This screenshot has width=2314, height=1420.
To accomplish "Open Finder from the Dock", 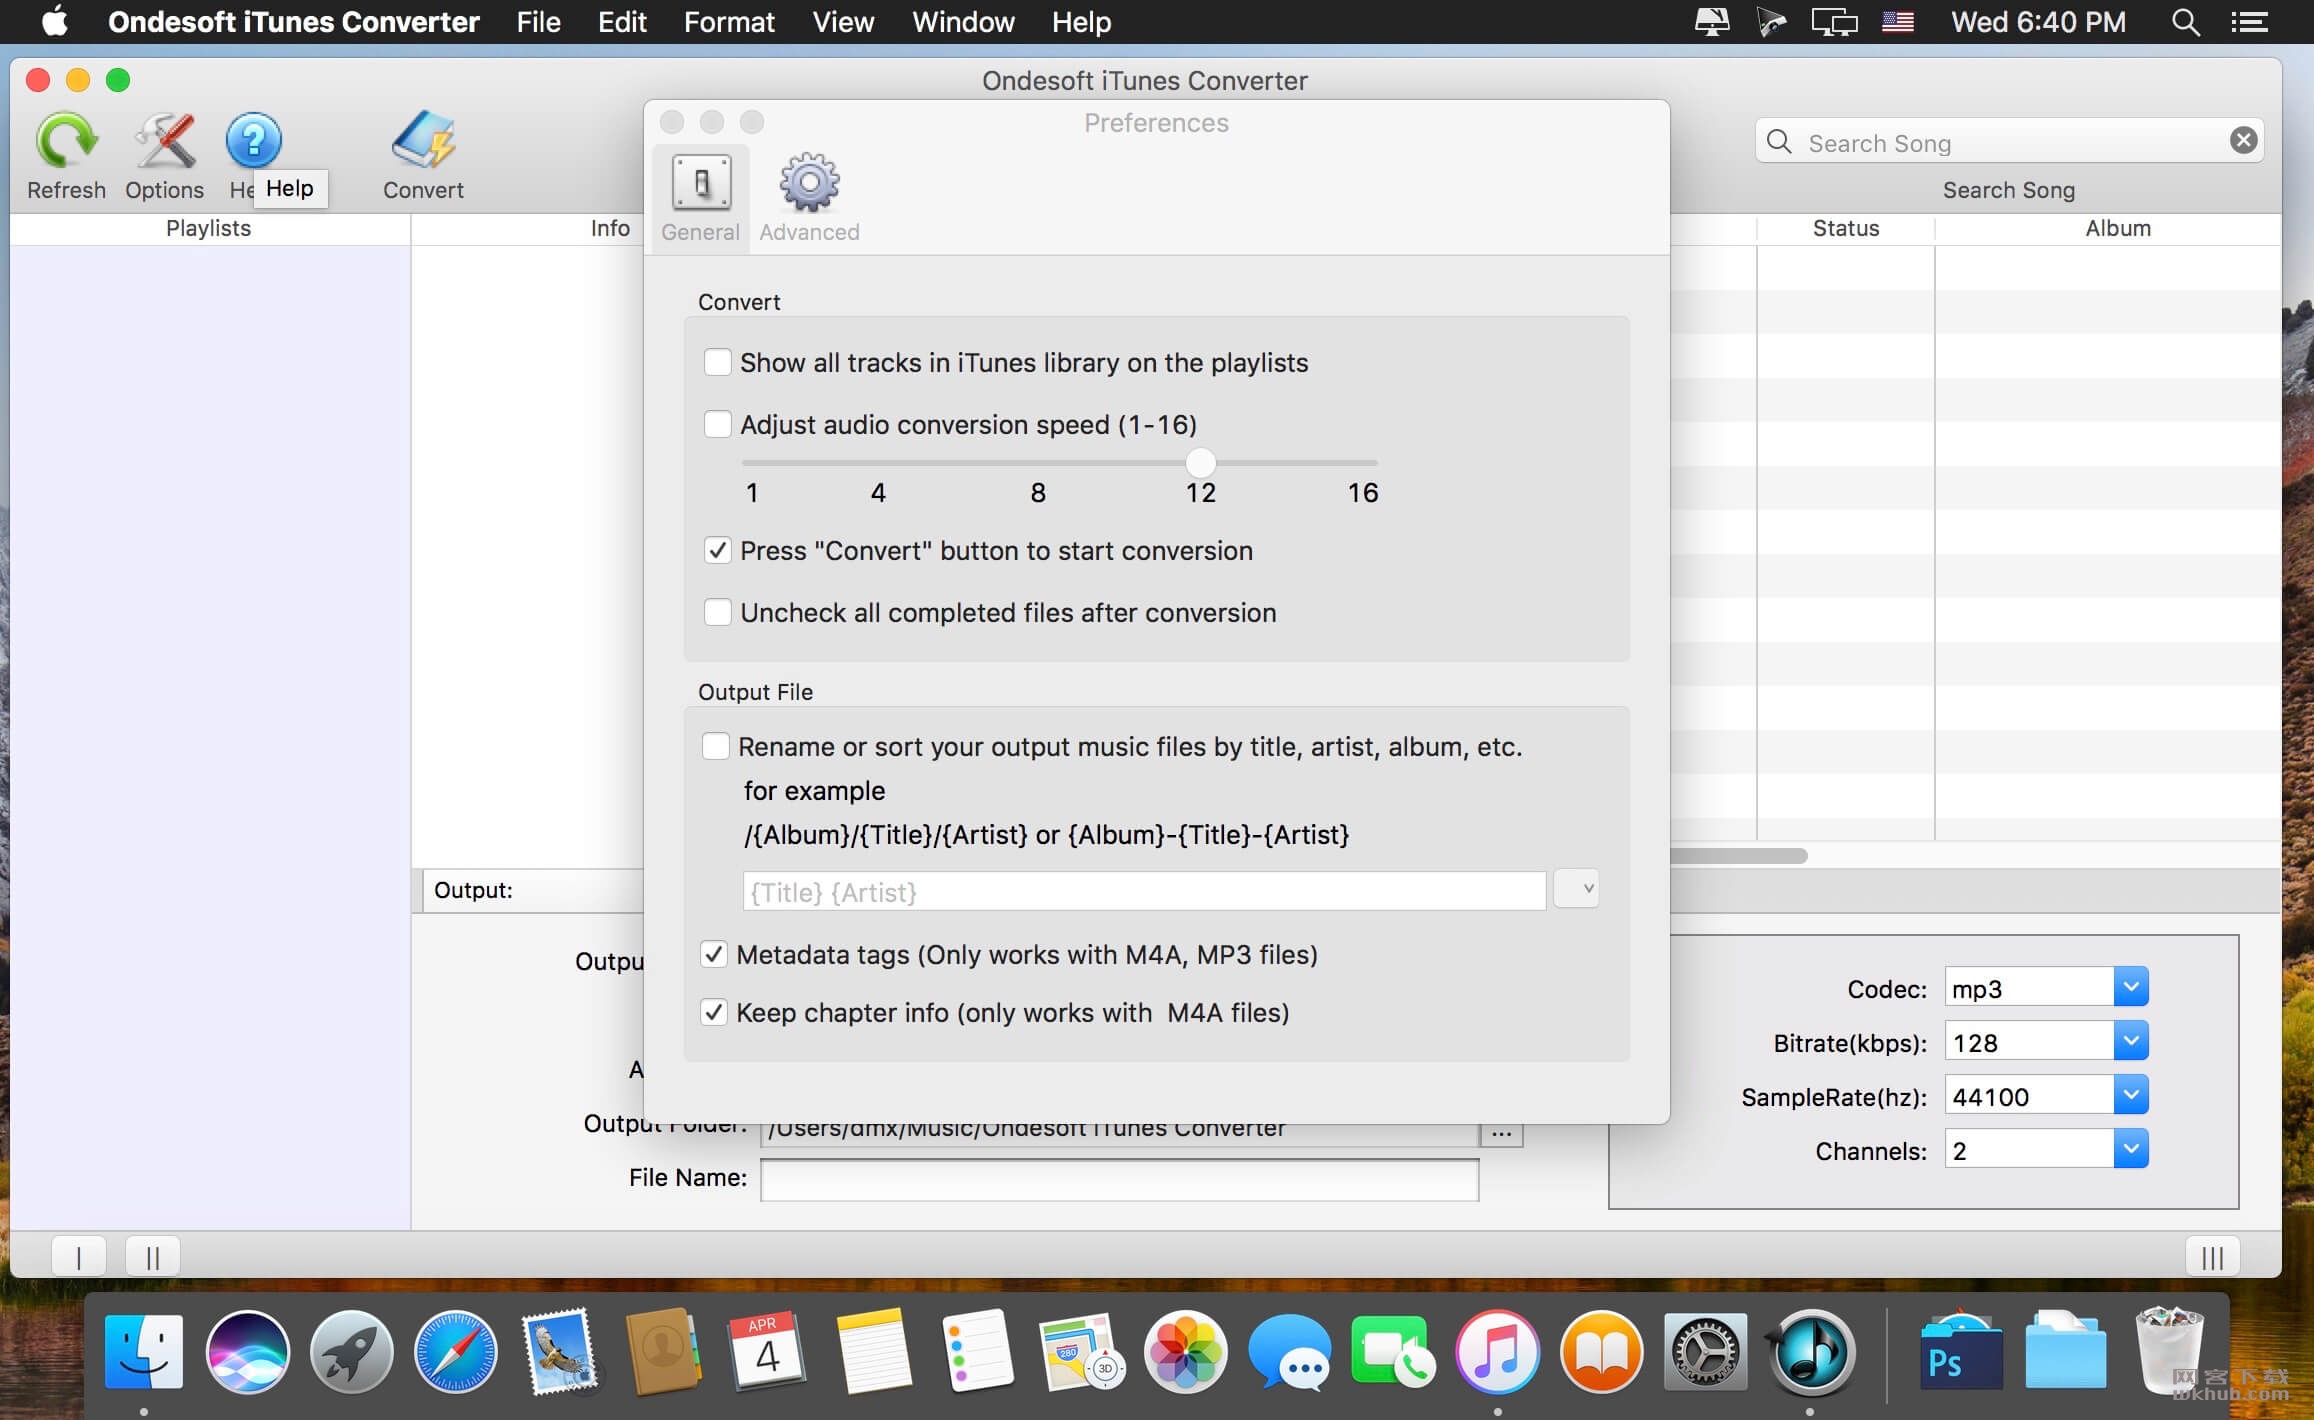I will pyautogui.click(x=144, y=1352).
